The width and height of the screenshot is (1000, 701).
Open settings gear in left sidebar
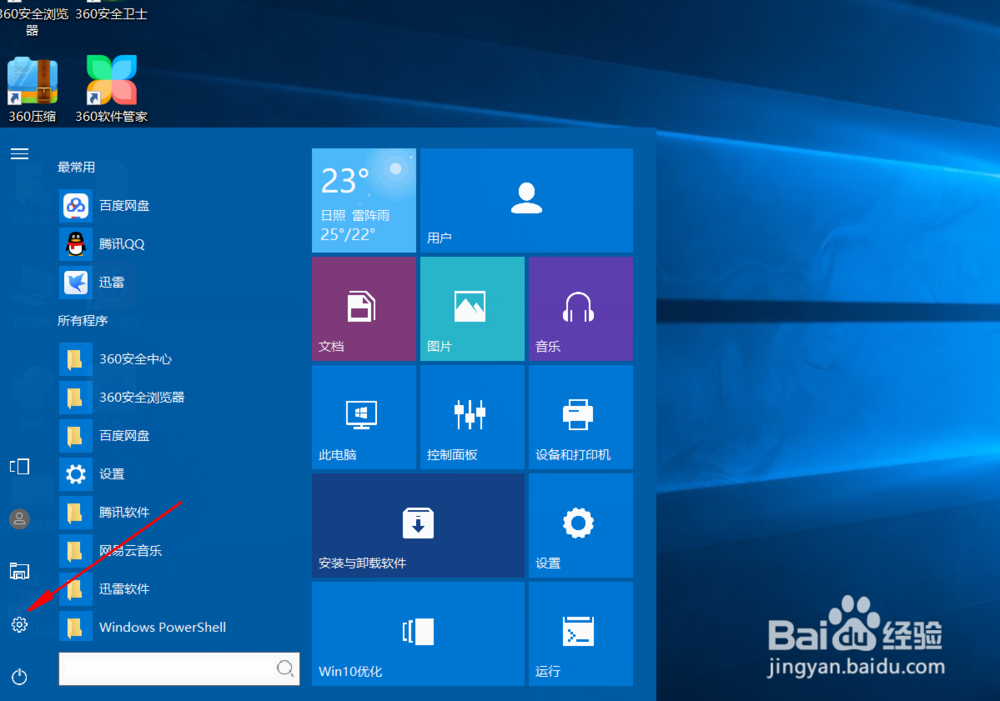tap(19, 624)
